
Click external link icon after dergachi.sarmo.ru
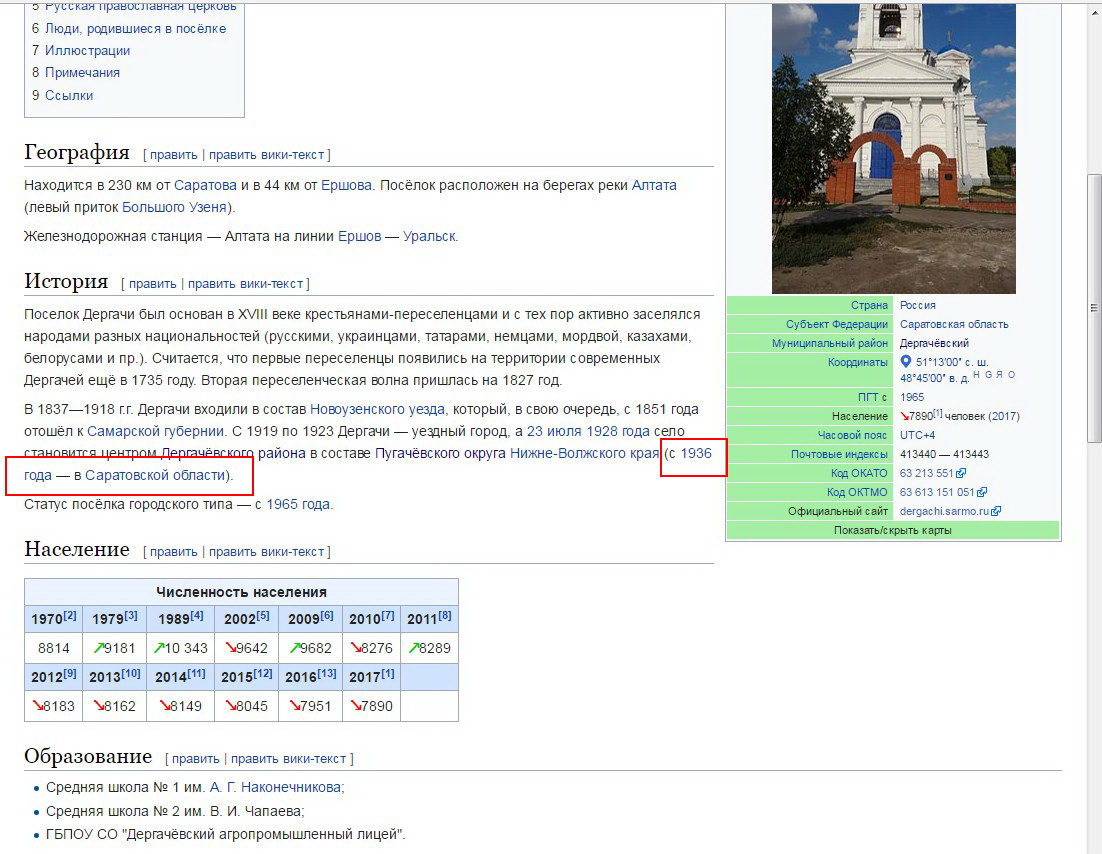[x=996, y=511]
